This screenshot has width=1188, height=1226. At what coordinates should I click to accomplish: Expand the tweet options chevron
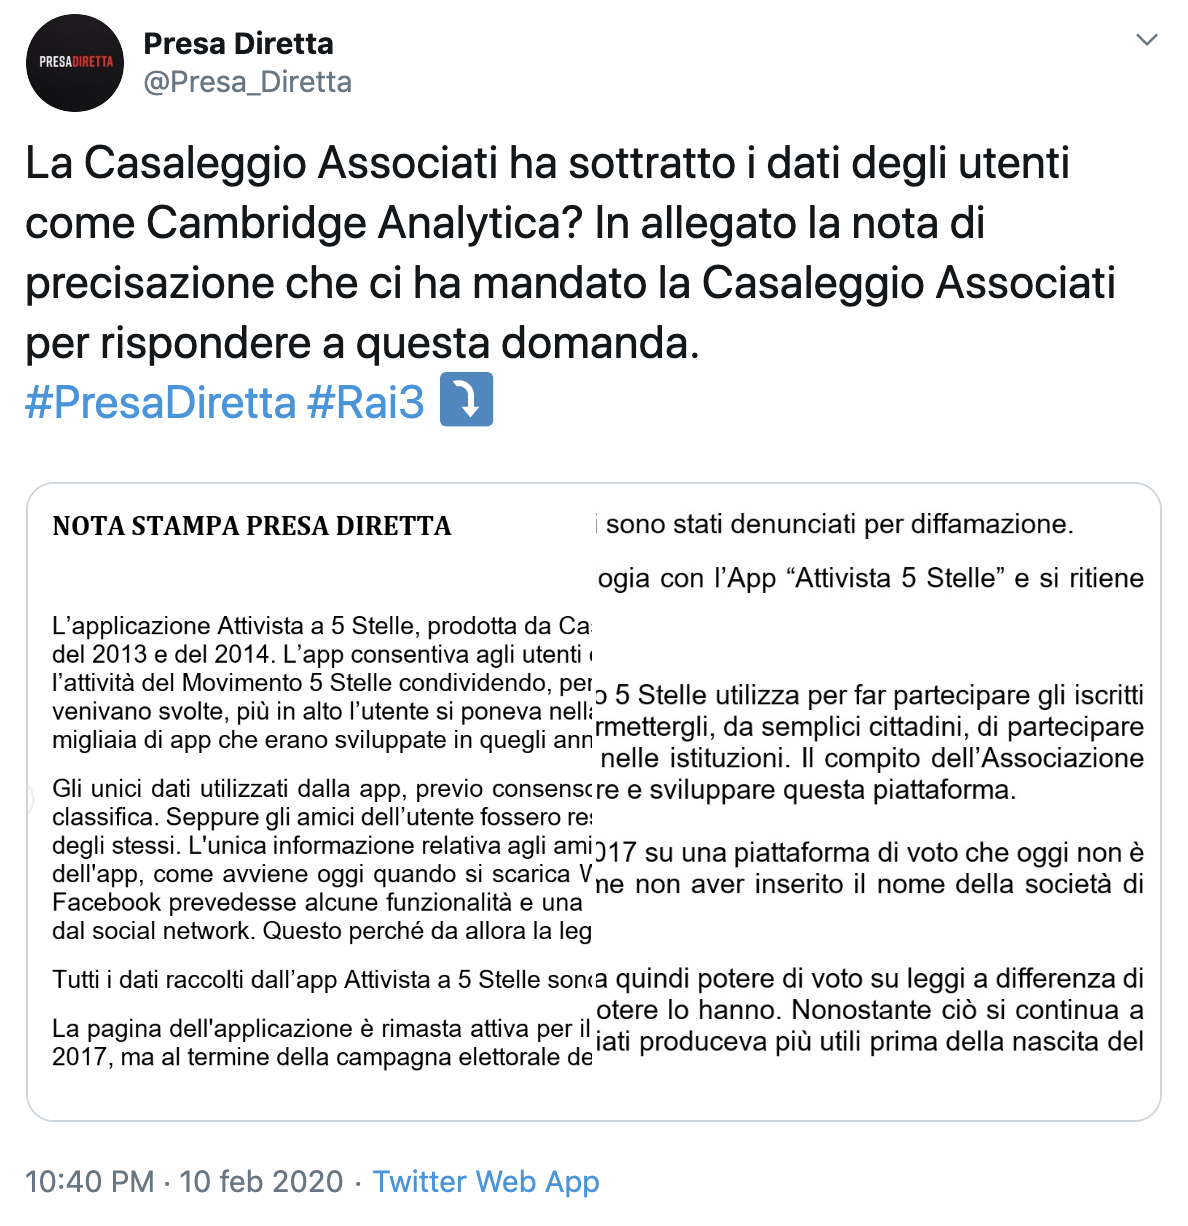coord(1146,40)
